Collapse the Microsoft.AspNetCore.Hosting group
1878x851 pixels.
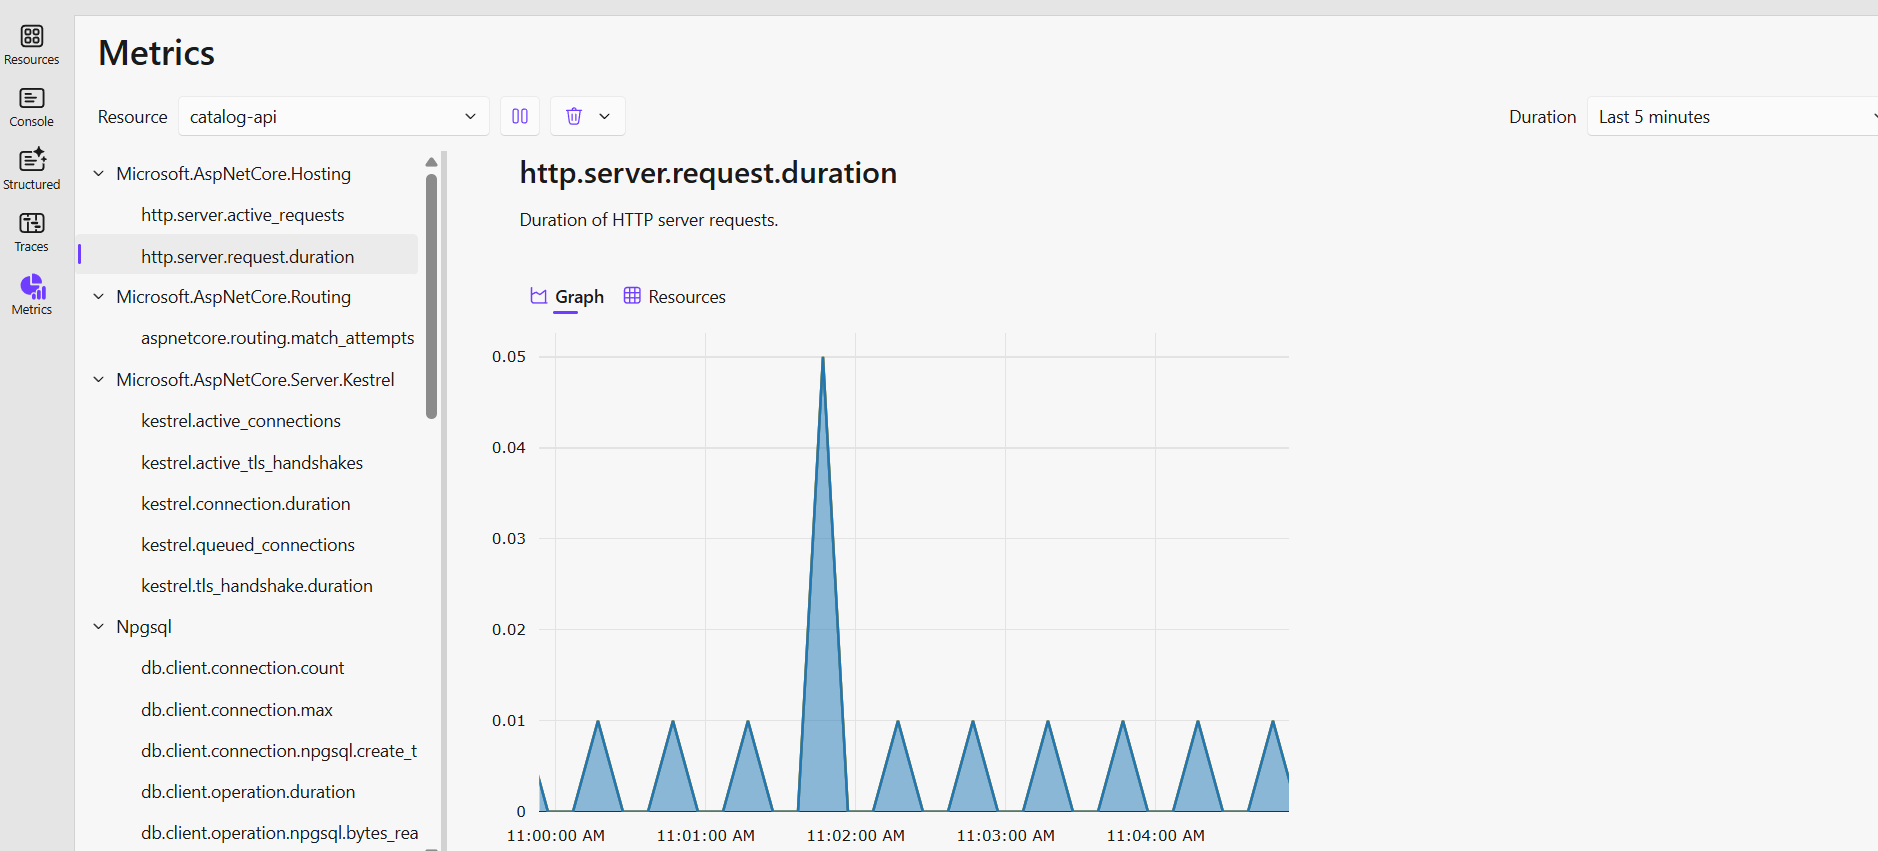pyautogui.click(x=99, y=174)
